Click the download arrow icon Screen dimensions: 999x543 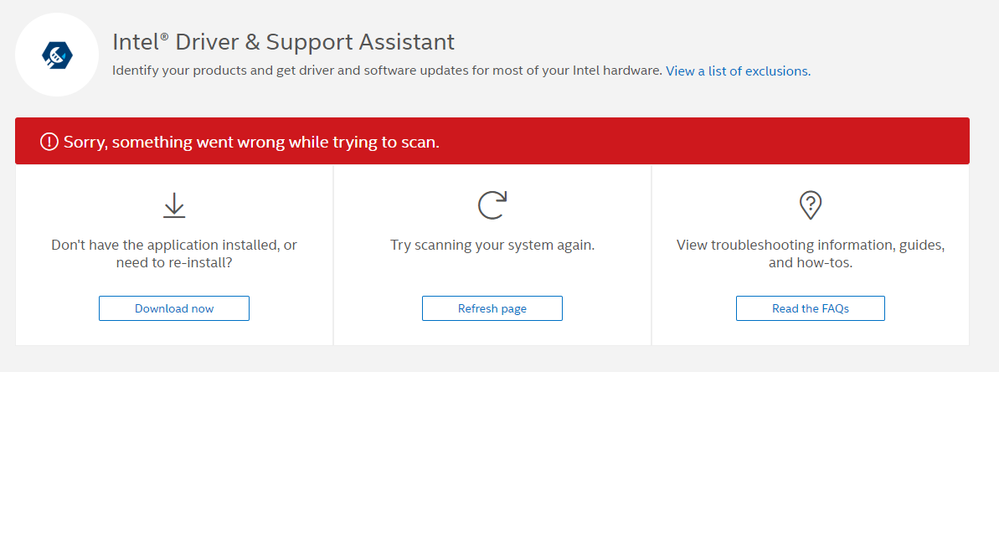tap(174, 205)
